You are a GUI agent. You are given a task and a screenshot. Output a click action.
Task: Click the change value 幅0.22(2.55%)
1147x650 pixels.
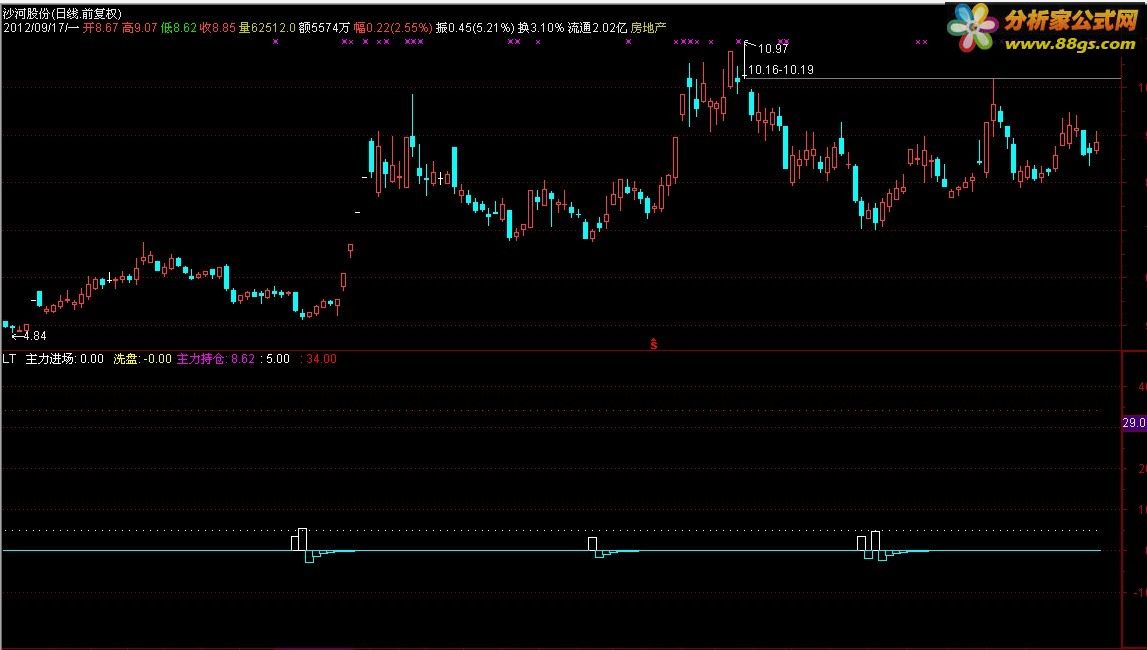pyautogui.click(x=393, y=28)
